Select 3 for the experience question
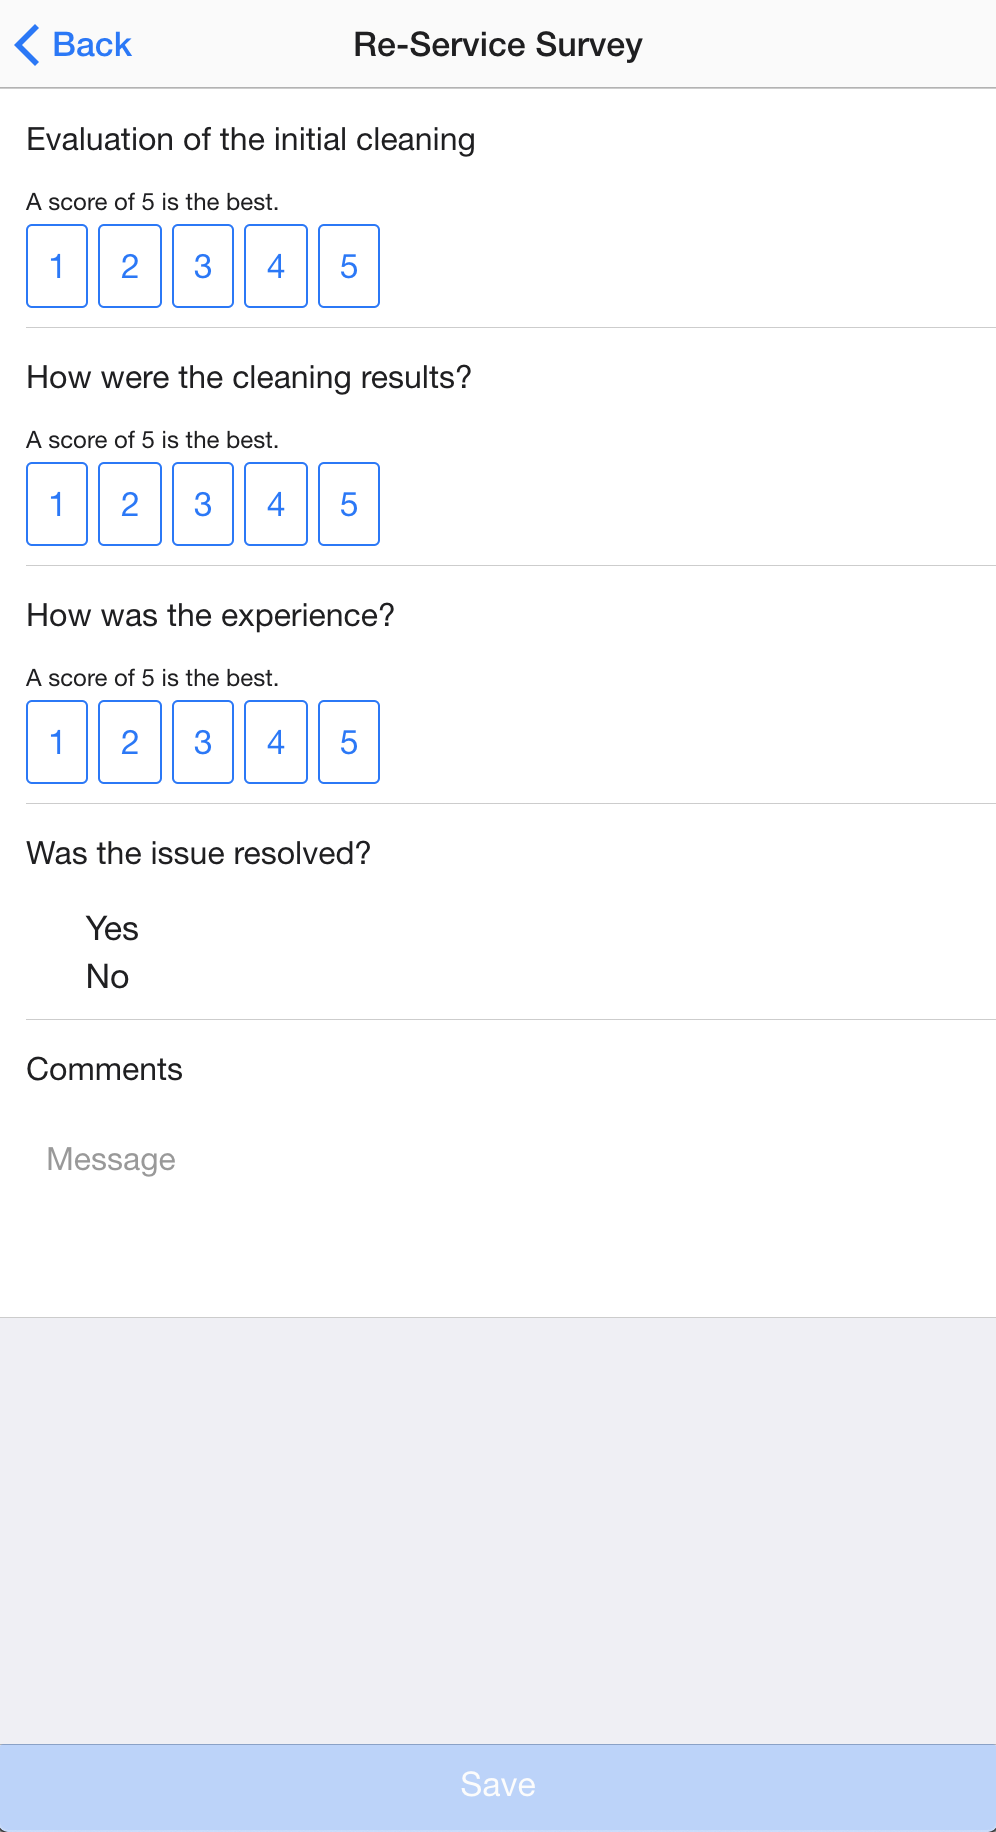The width and height of the screenshot is (996, 1832). [x=203, y=742]
